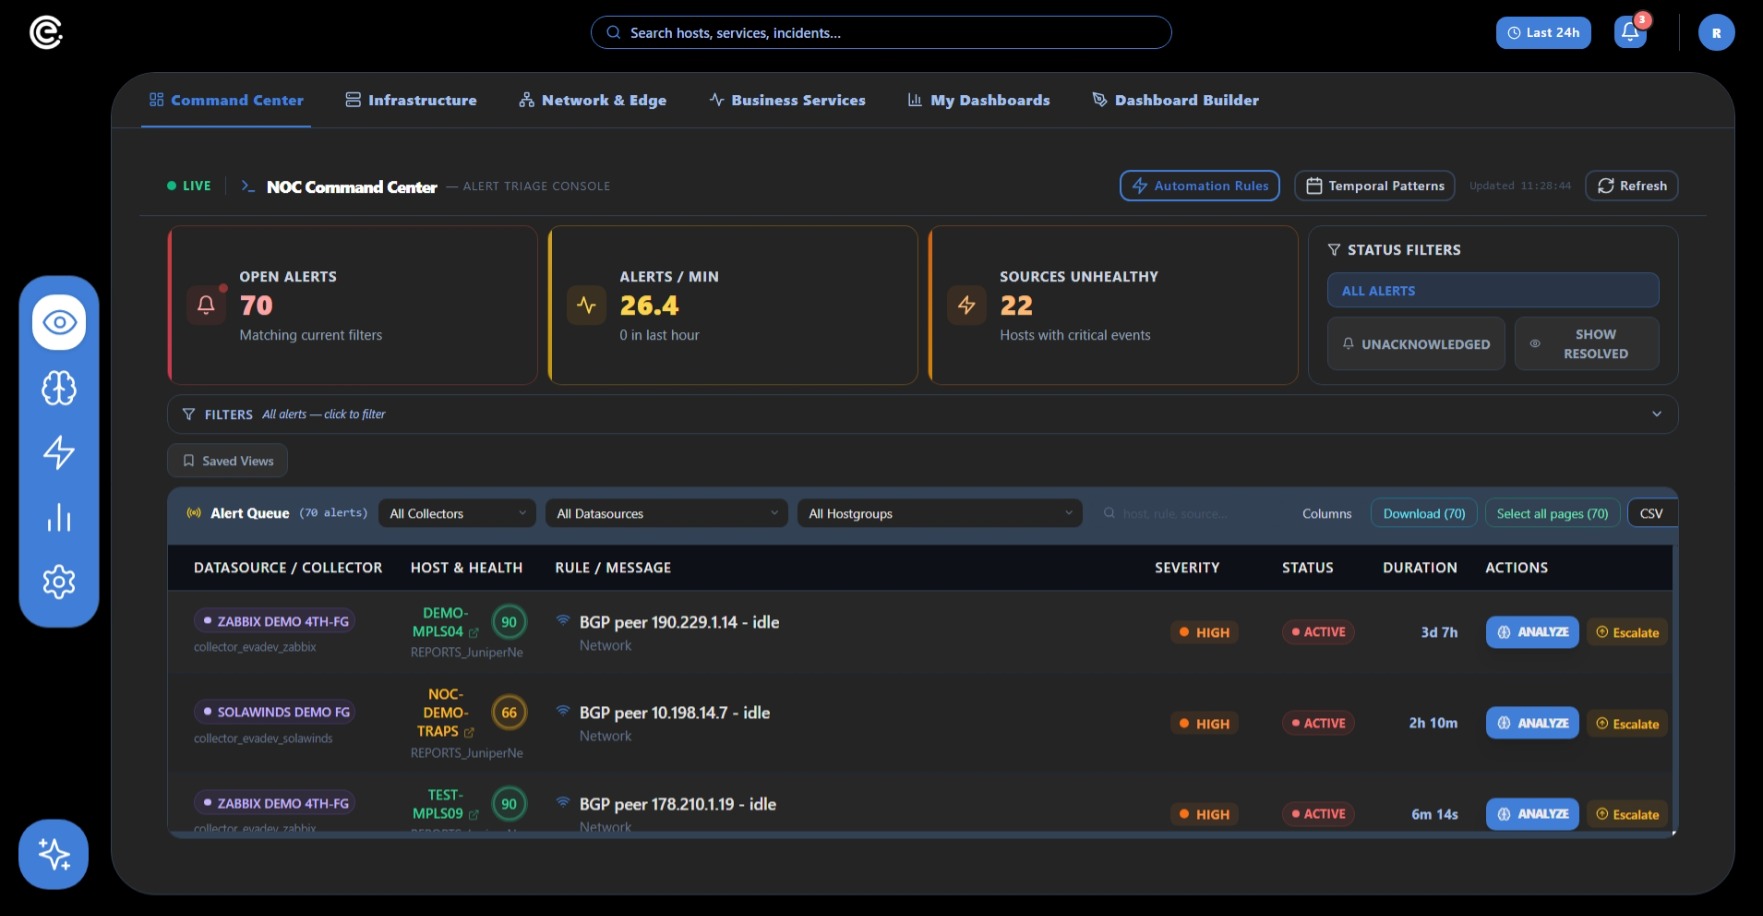The image size is (1763, 916).
Task: Switch to the Dashboard Builder tab
Action: (1175, 100)
